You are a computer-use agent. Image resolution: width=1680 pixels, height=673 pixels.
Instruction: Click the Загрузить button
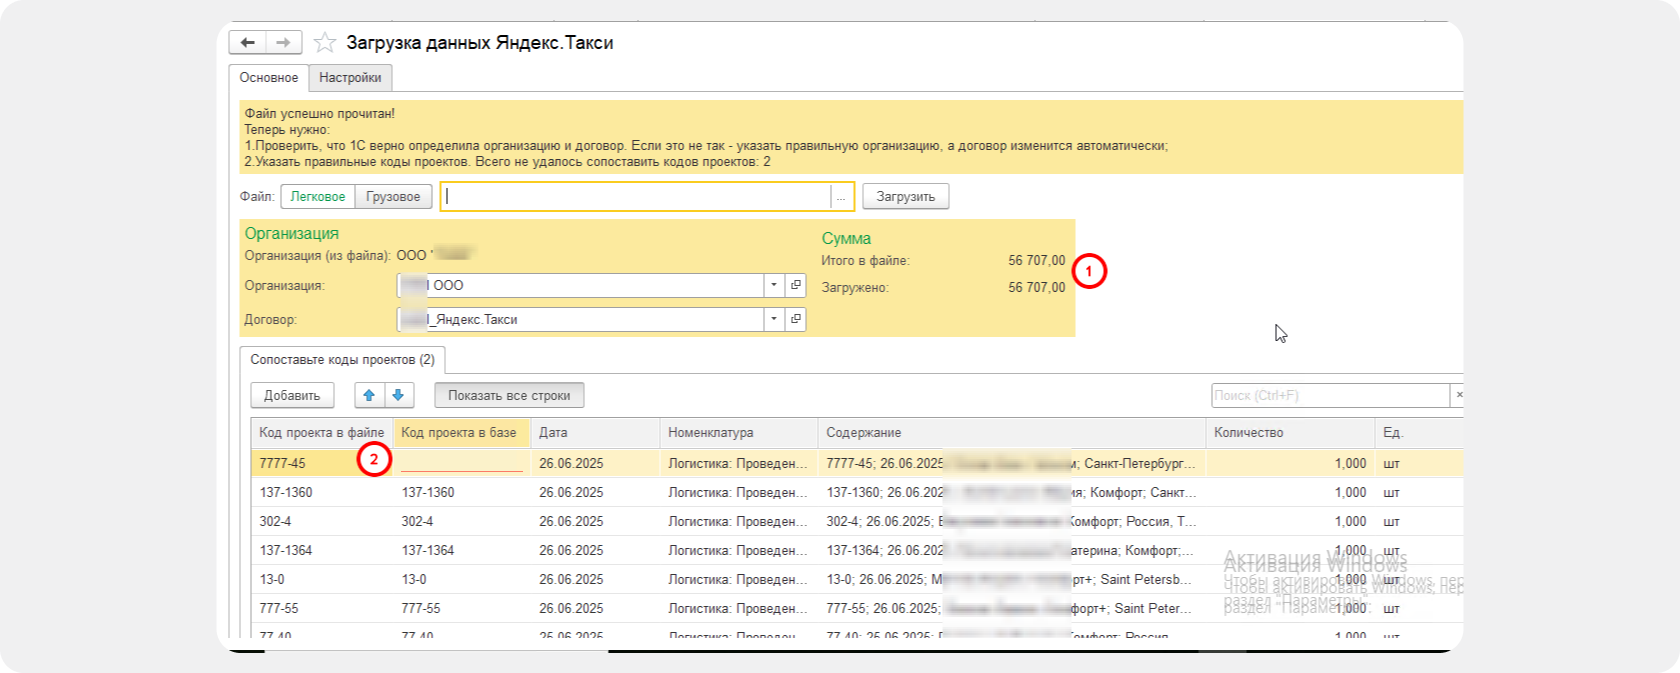905,197
